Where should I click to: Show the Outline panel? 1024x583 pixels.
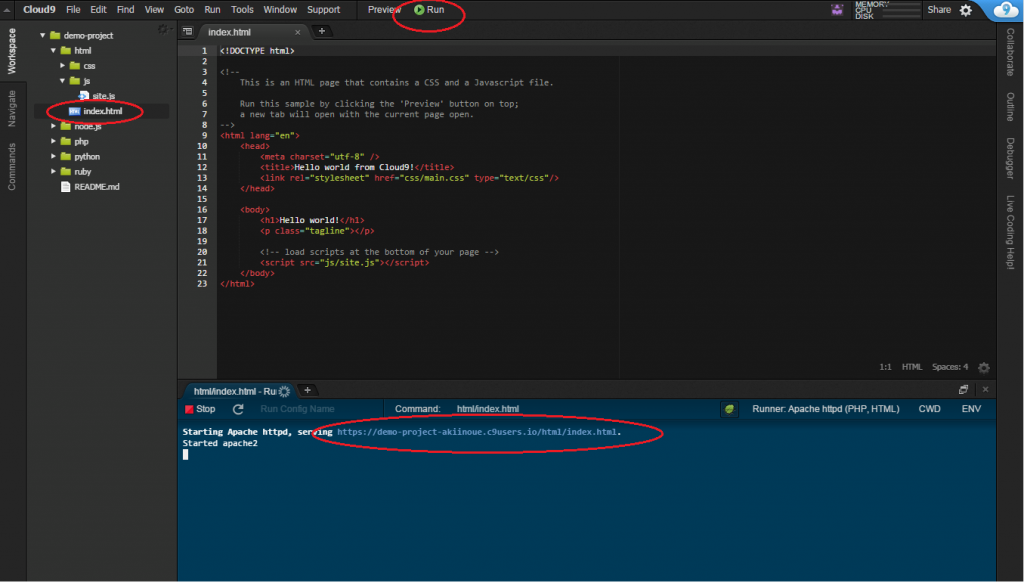1013,103
